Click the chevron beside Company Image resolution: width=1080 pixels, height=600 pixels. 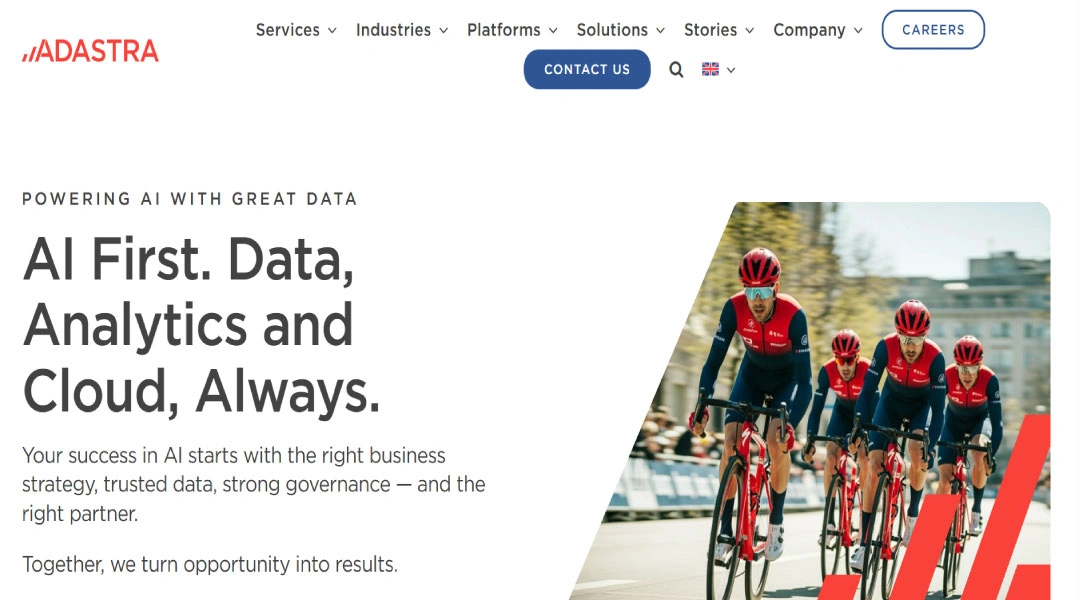(x=858, y=31)
